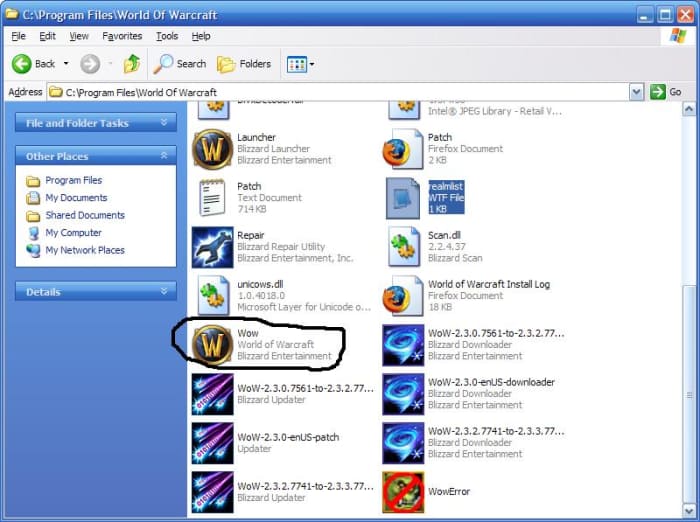This screenshot has height=522, width=700.
Task: Open the My Network Places link
Action: pyautogui.click(x=85, y=250)
